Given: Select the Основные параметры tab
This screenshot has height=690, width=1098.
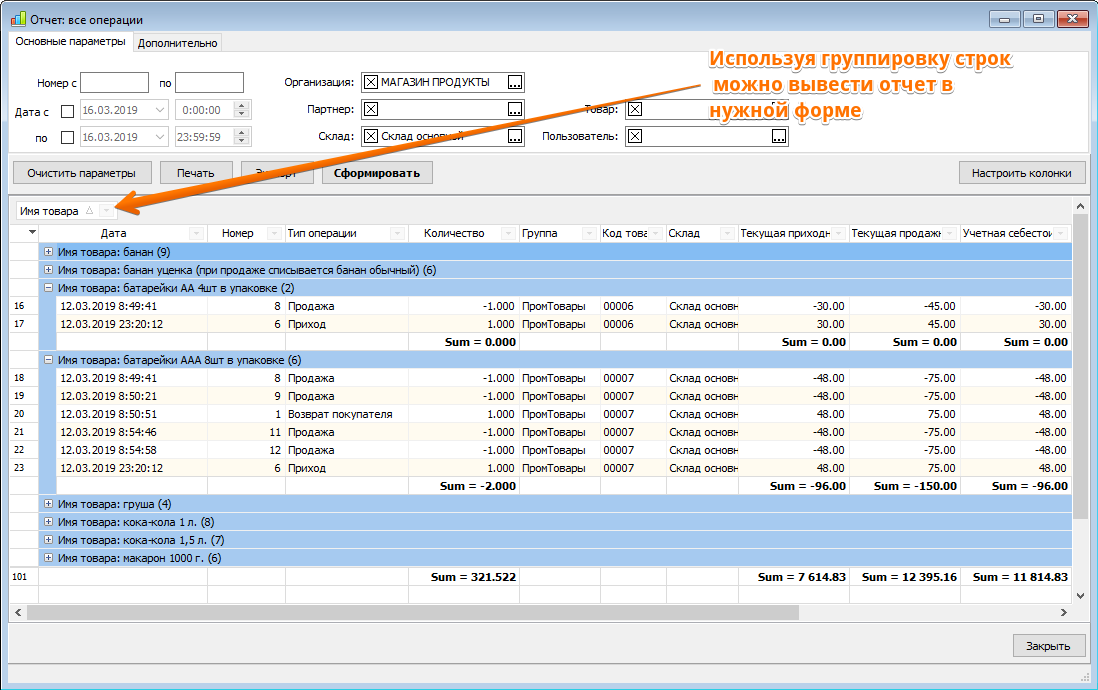Looking at the screenshot, I should (x=70, y=41).
